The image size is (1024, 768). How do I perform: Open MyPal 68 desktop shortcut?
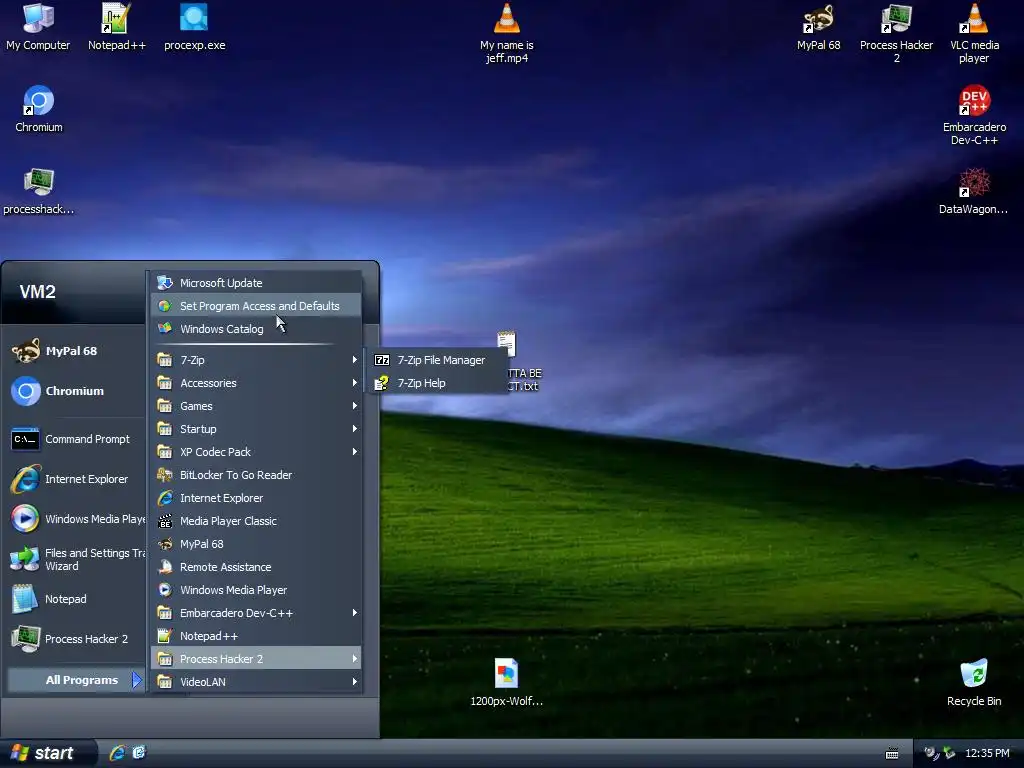(x=818, y=27)
